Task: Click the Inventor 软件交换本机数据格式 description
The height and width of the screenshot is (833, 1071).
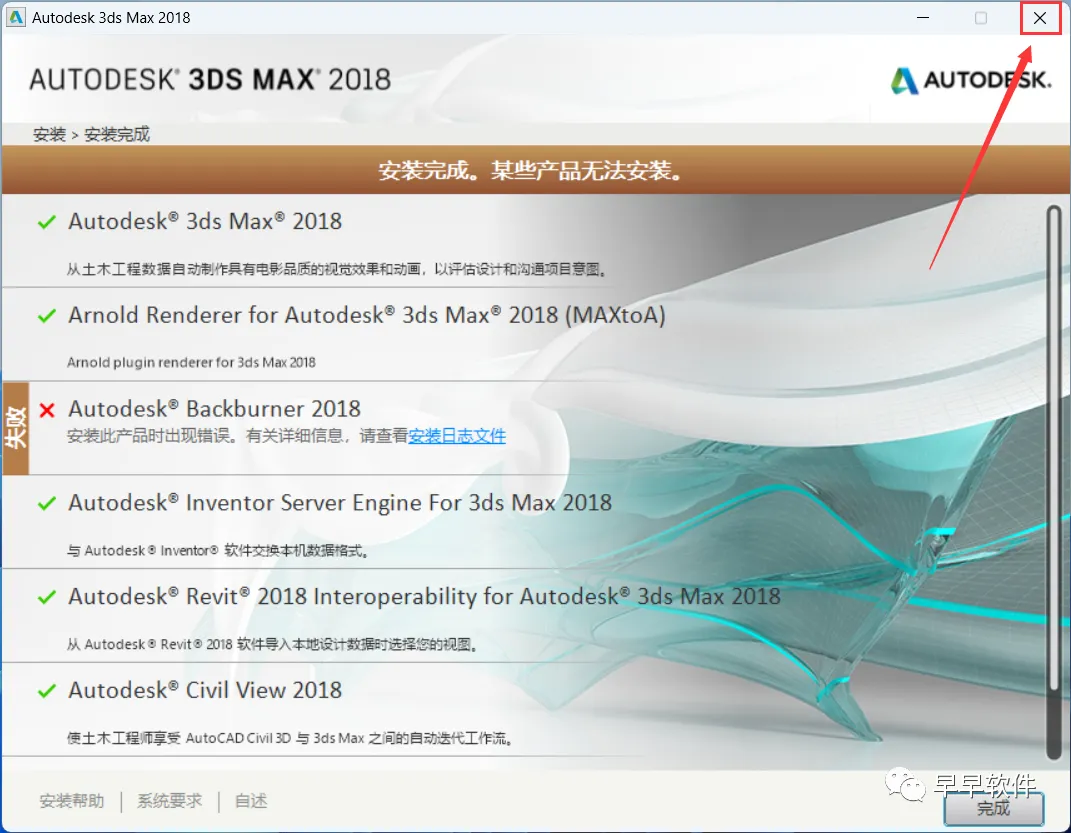Action: click(x=218, y=550)
